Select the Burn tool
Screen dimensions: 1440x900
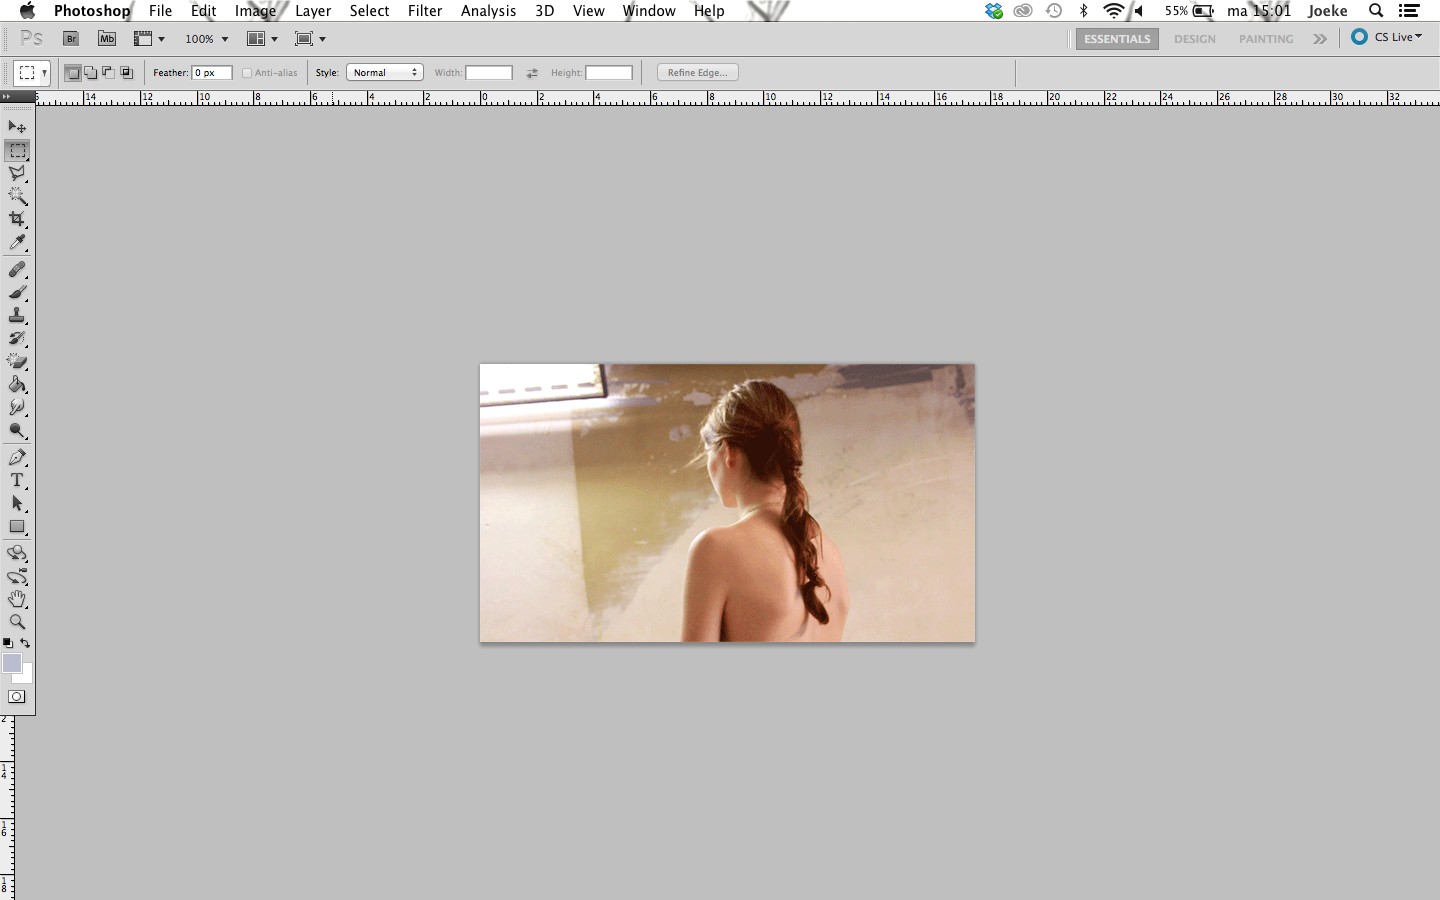(17, 431)
